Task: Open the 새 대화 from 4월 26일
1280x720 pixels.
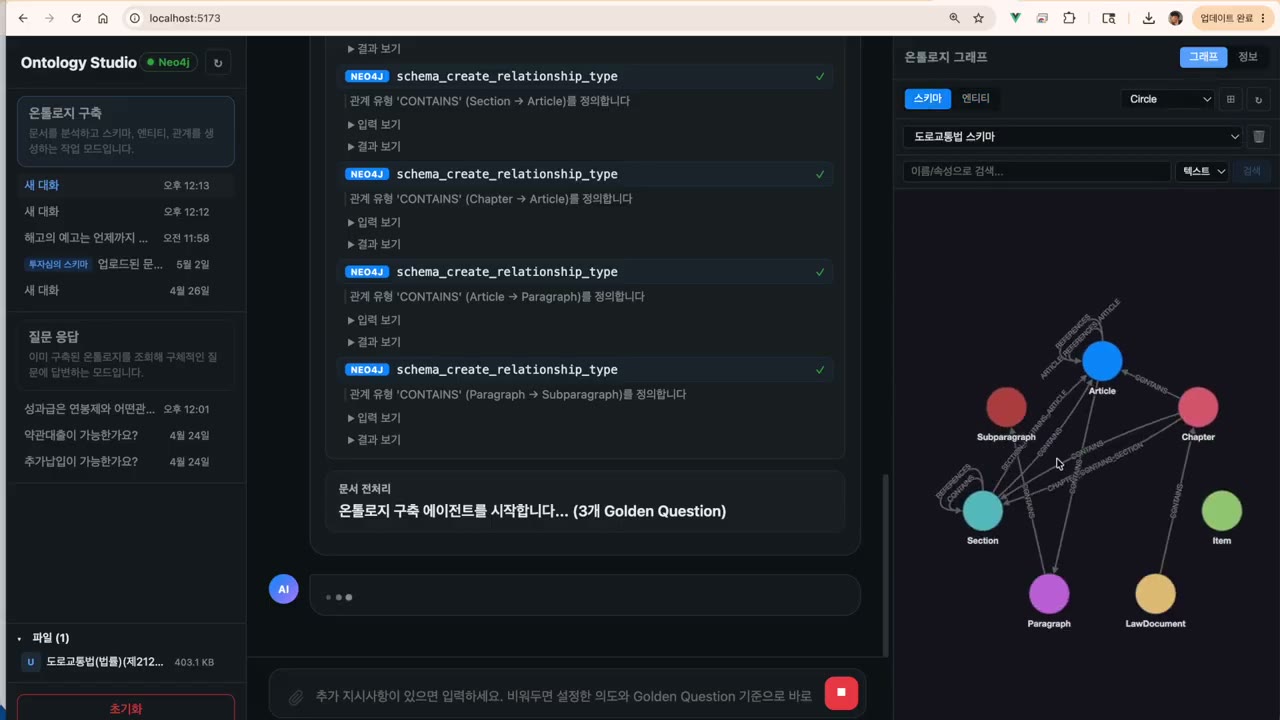Action: 126,290
